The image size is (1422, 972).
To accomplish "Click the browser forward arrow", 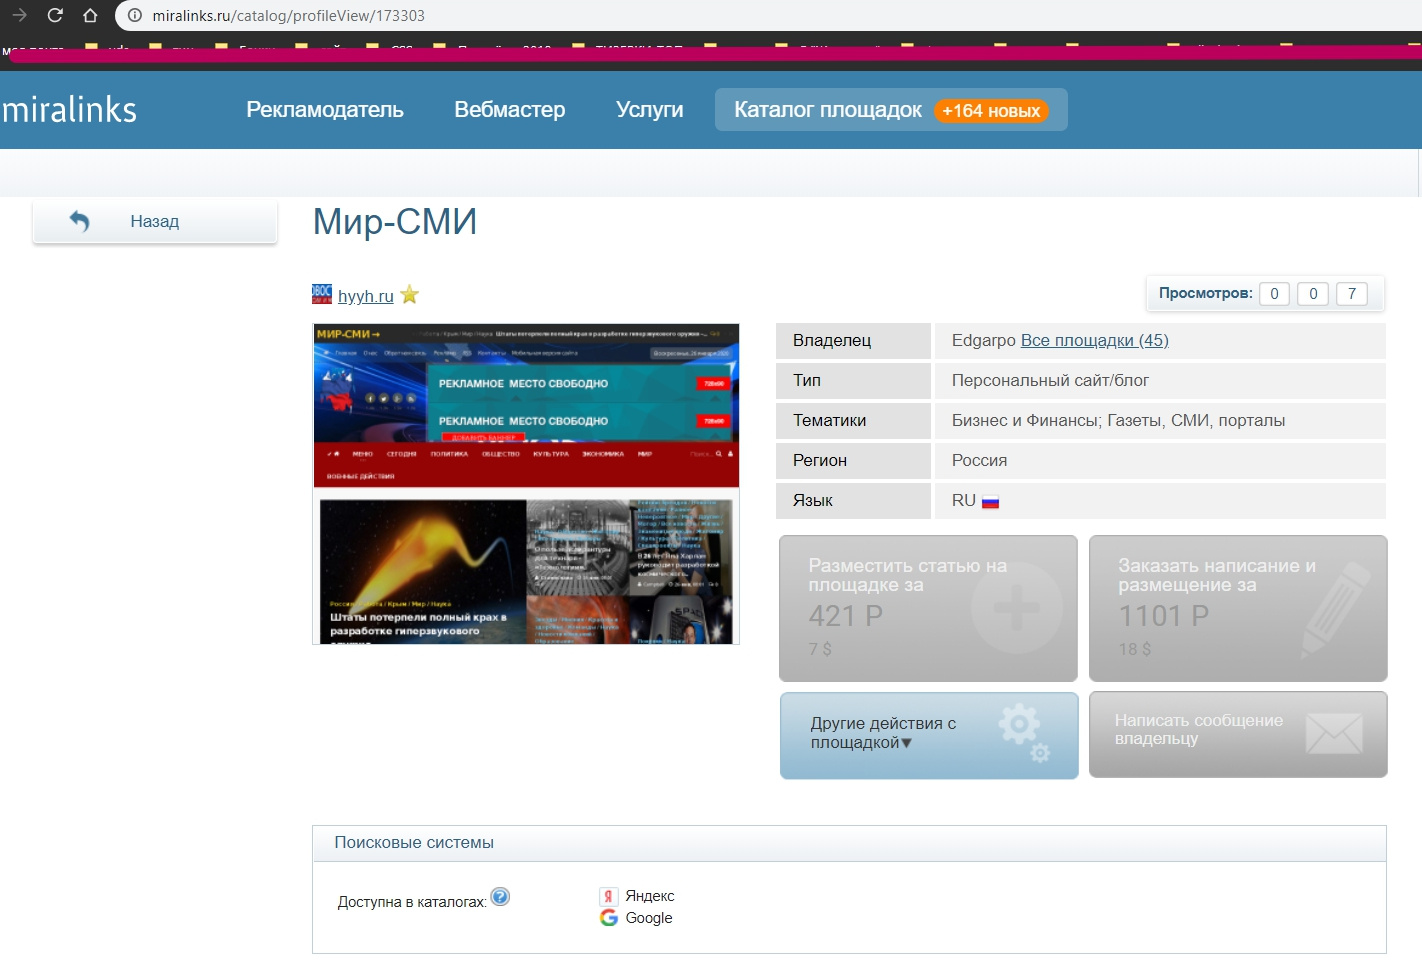I will tap(19, 15).
